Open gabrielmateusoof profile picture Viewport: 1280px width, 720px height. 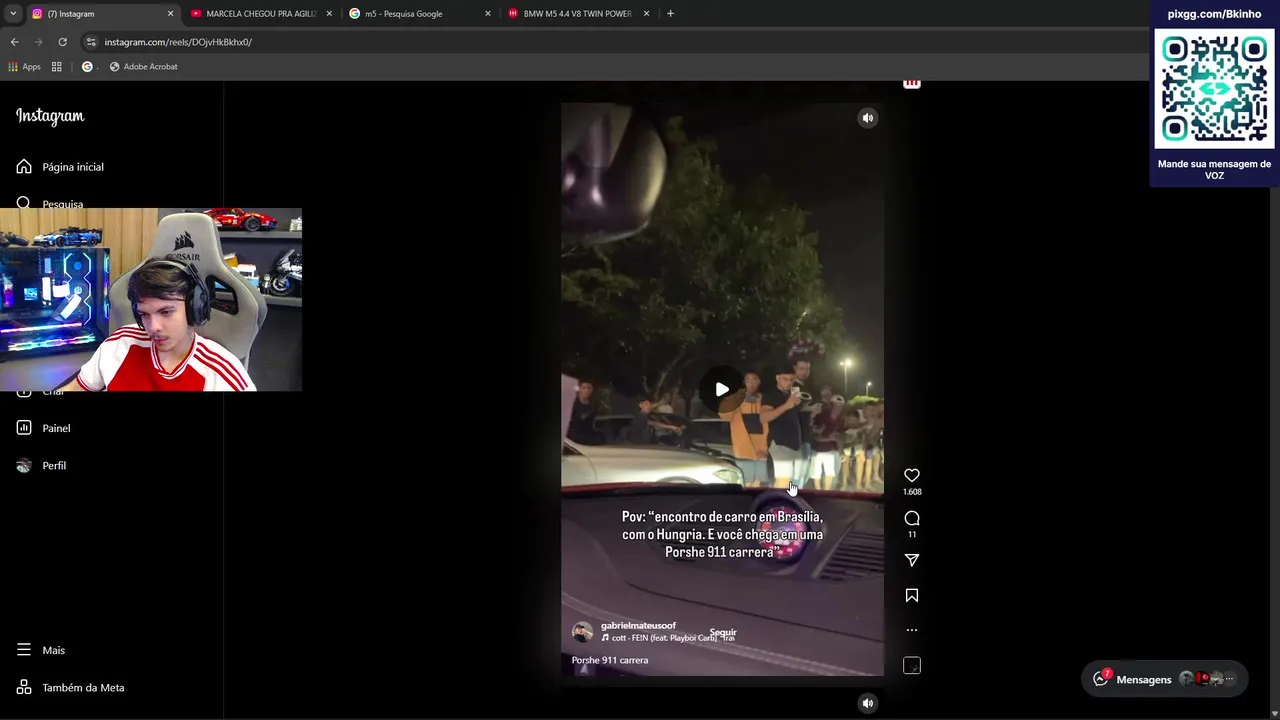coord(582,632)
